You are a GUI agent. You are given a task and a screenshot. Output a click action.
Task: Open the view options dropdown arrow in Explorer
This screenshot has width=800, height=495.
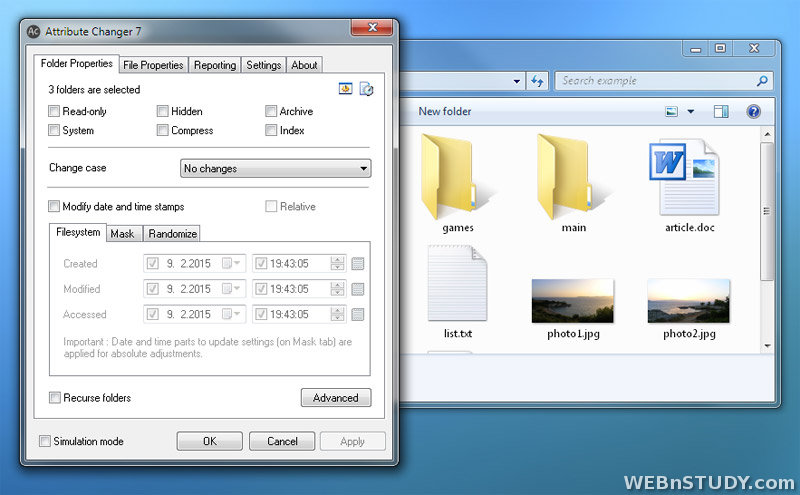[691, 111]
